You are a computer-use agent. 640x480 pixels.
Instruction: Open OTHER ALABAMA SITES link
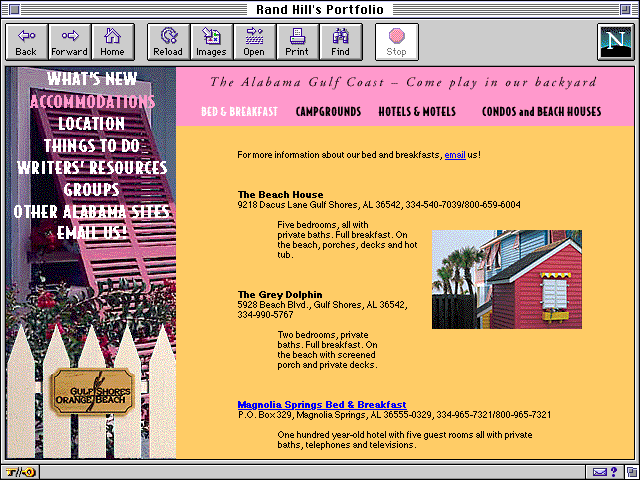tap(91, 212)
